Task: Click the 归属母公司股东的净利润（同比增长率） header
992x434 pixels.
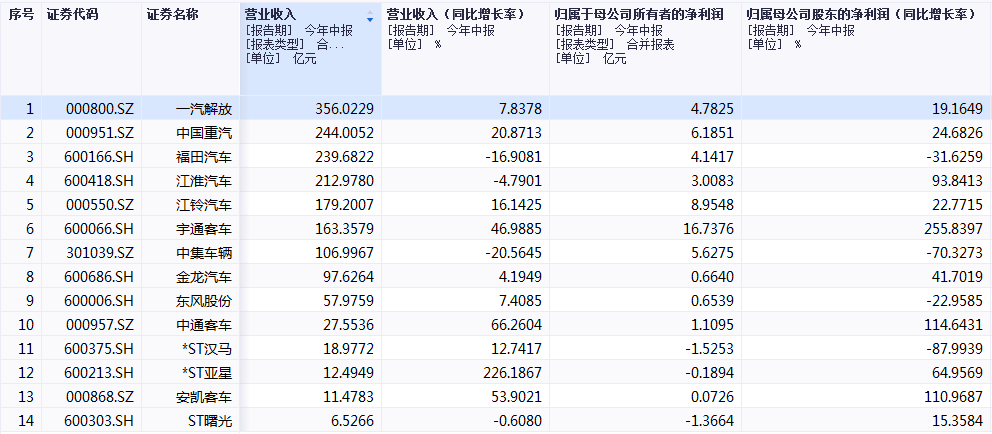Action: 862,15
